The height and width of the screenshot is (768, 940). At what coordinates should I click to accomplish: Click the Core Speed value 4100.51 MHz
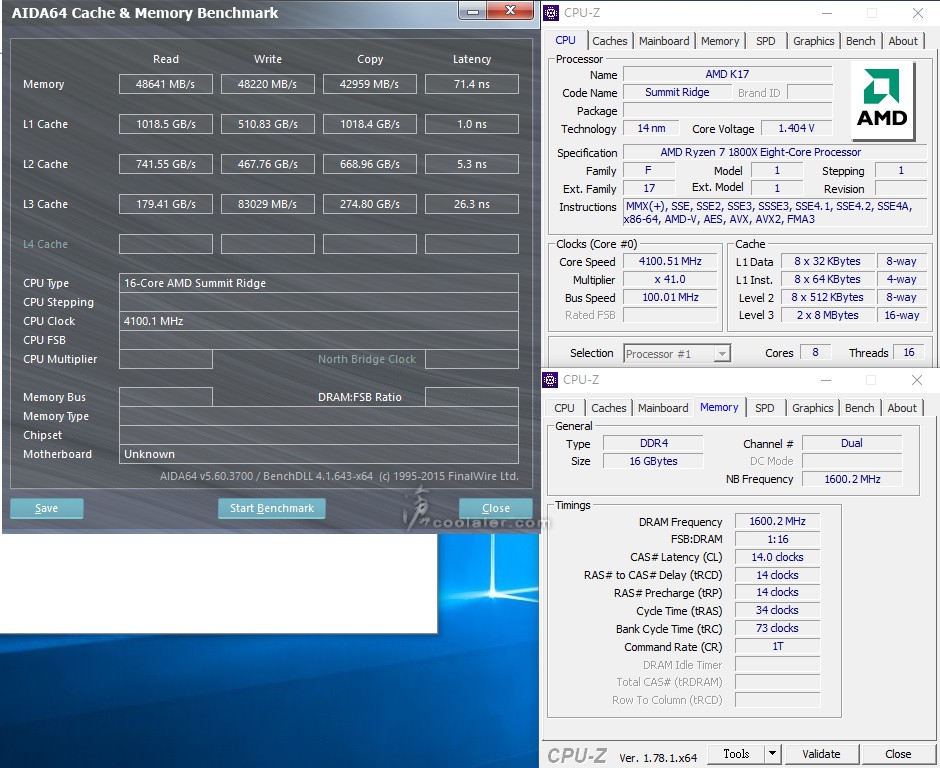point(670,261)
